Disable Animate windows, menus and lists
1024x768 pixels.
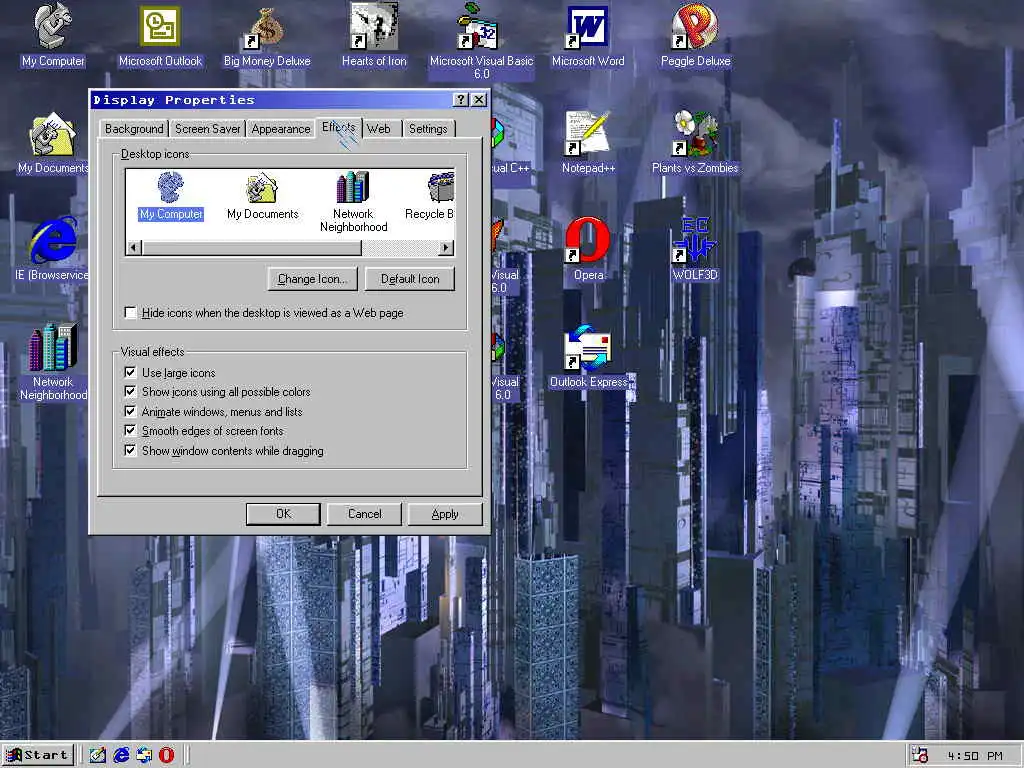point(214,411)
